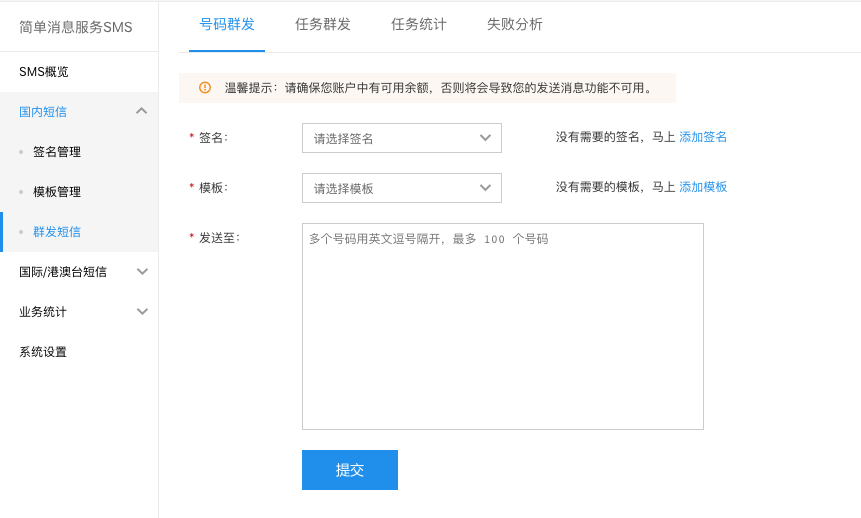
Task: Select the 号码群发 tab
Action: 227,24
